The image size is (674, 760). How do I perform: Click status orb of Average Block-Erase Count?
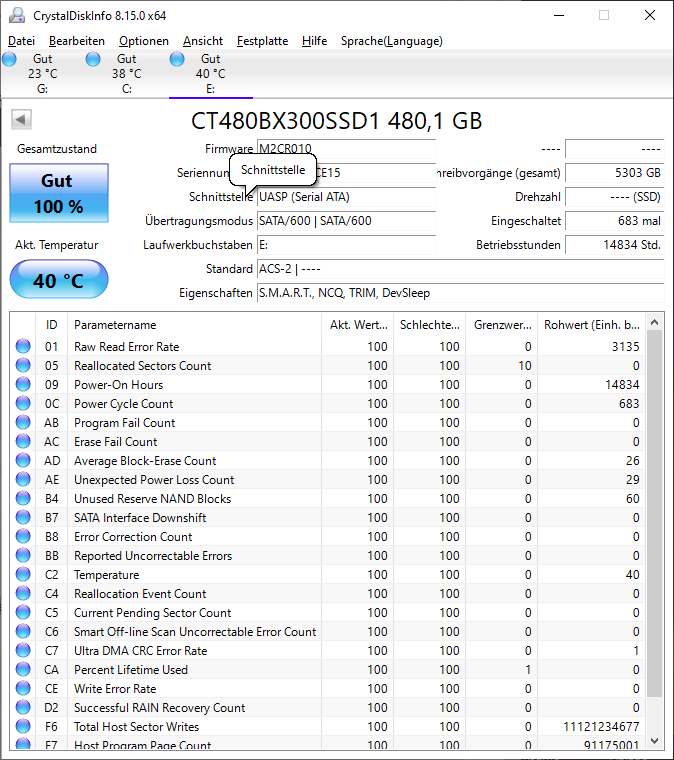coord(23,460)
